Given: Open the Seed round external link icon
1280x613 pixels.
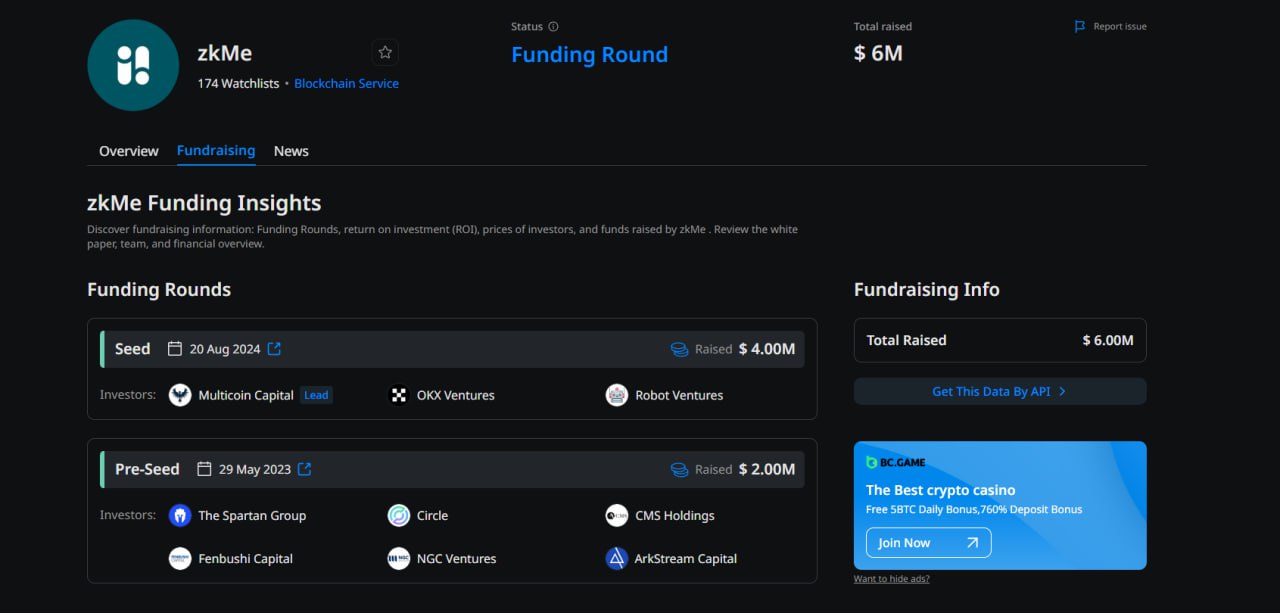Looking at the screenshot, I should 274,349.
